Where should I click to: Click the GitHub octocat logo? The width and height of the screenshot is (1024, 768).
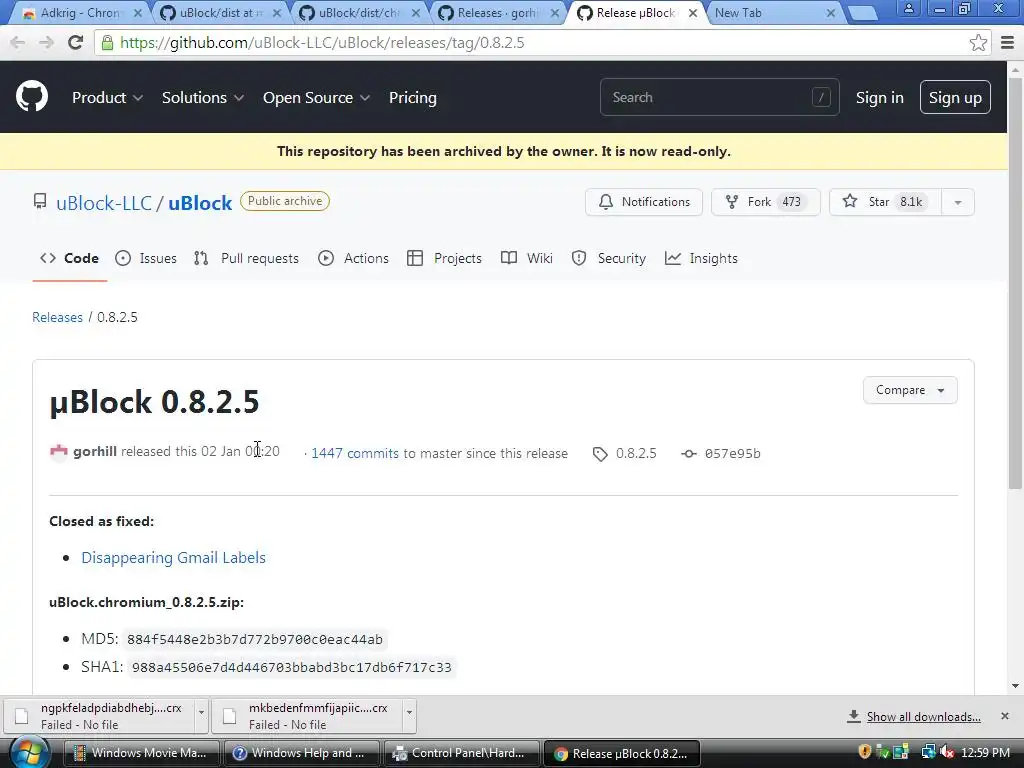(x=31, y=97)
